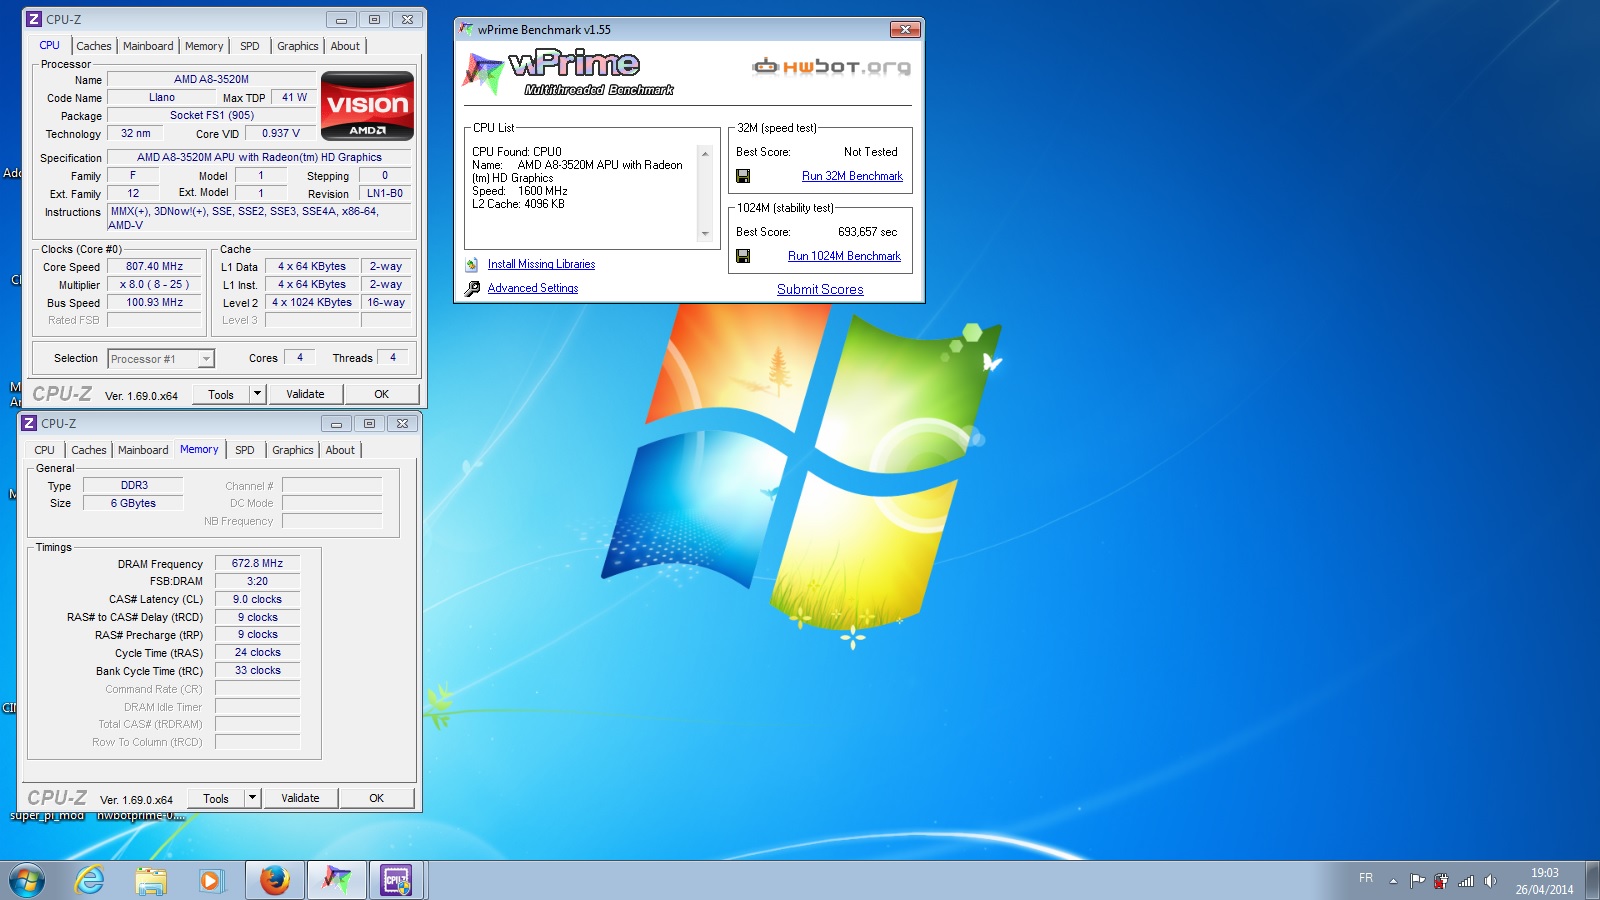The height and width of the screenshot is (900, 1600).
Task: Switch to CPU tab in the bottom CPU-Z
Action: (45, 450)
